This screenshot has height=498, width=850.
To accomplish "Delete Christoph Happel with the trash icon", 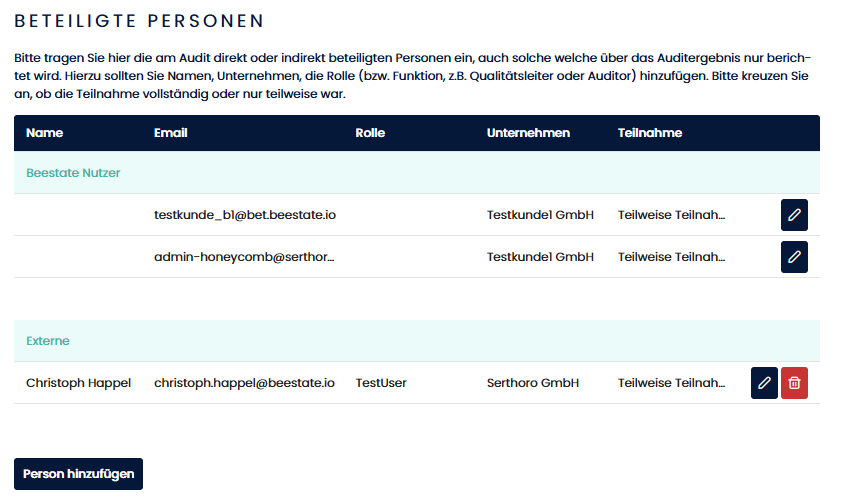I will [x=794, y=383].
